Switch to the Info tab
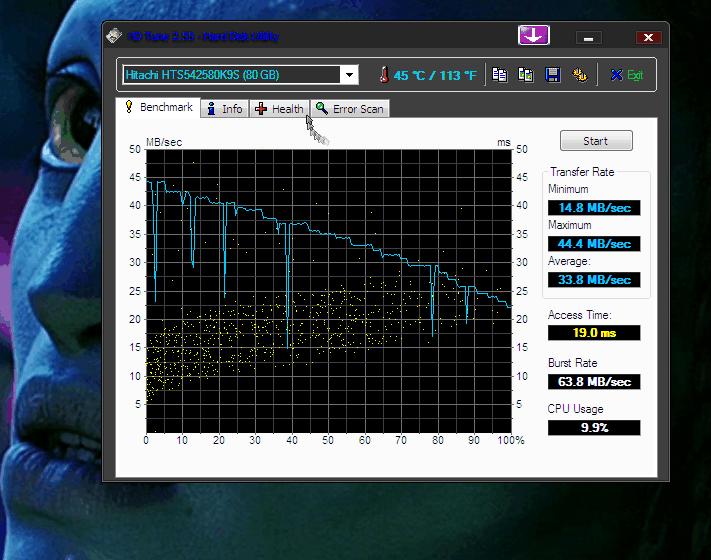Image resolution: width=711 pixels, height=560 pixels. pyautogui.click(x=225, y=109)
